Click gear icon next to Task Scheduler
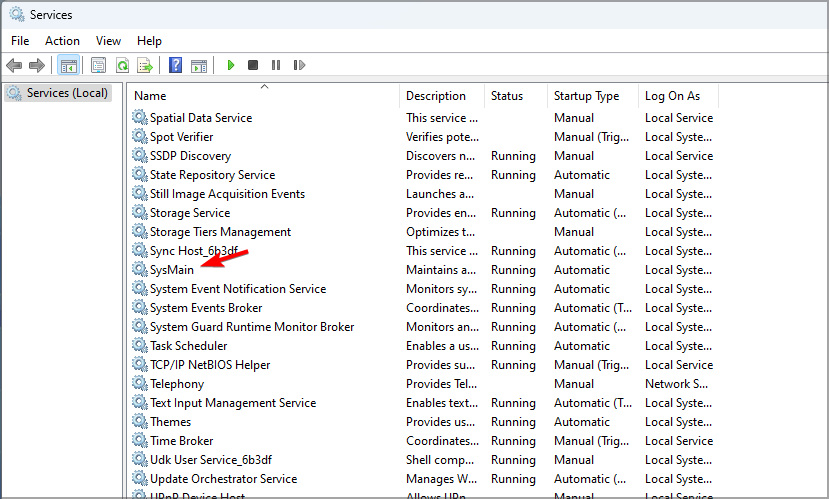Viewport: 829px width, 499px height. (x=140, y=345)
